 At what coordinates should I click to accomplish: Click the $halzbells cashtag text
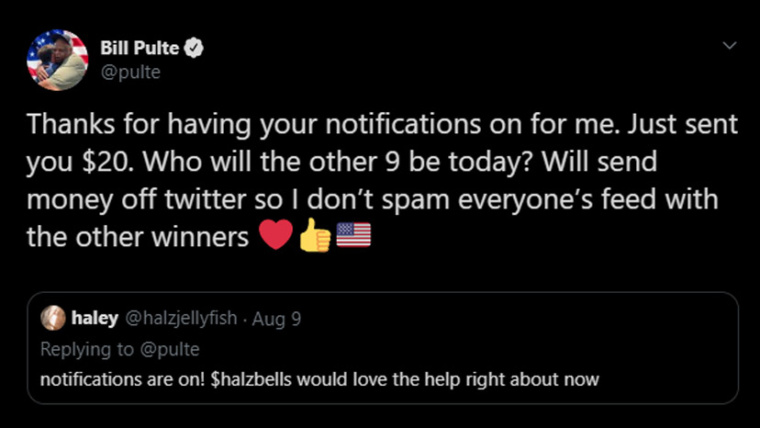coord(257,379)
